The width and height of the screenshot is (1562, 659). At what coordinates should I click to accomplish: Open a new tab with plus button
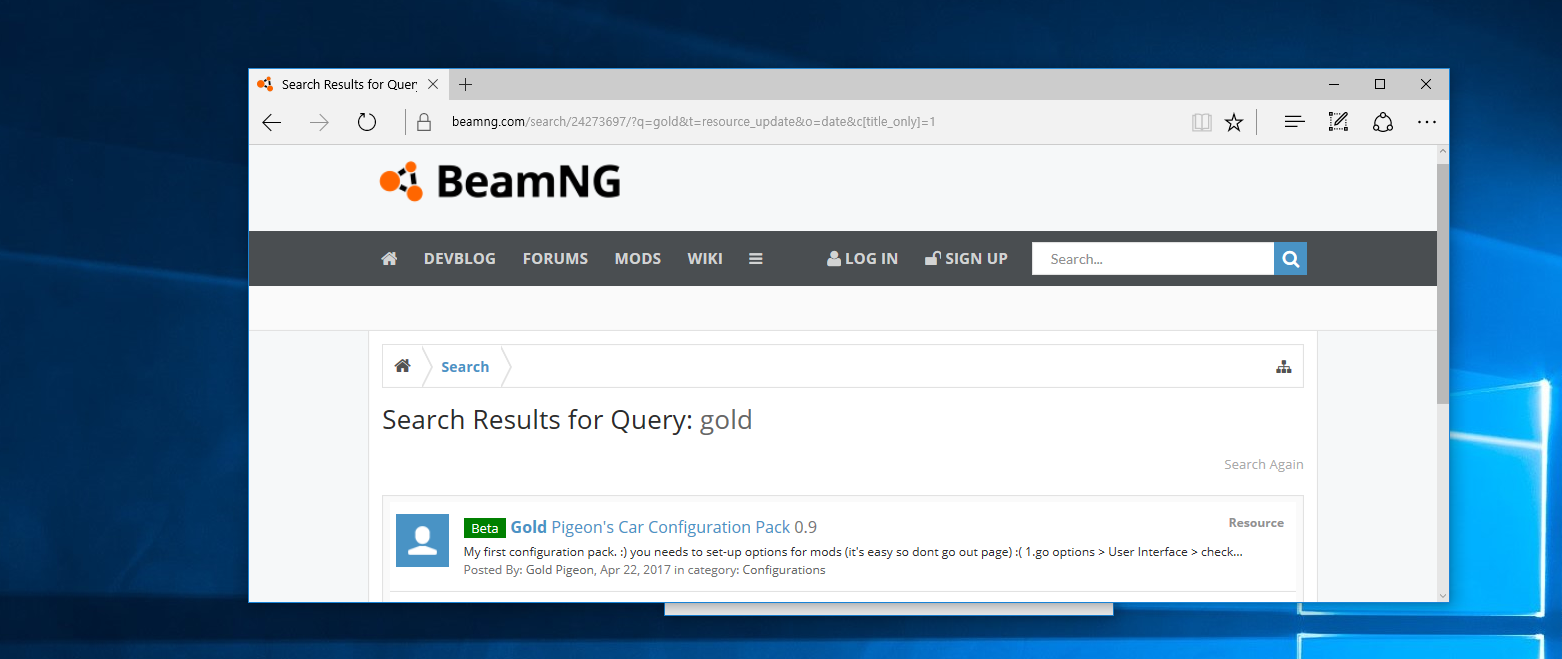pyautogui.click(x=465, y=85)
